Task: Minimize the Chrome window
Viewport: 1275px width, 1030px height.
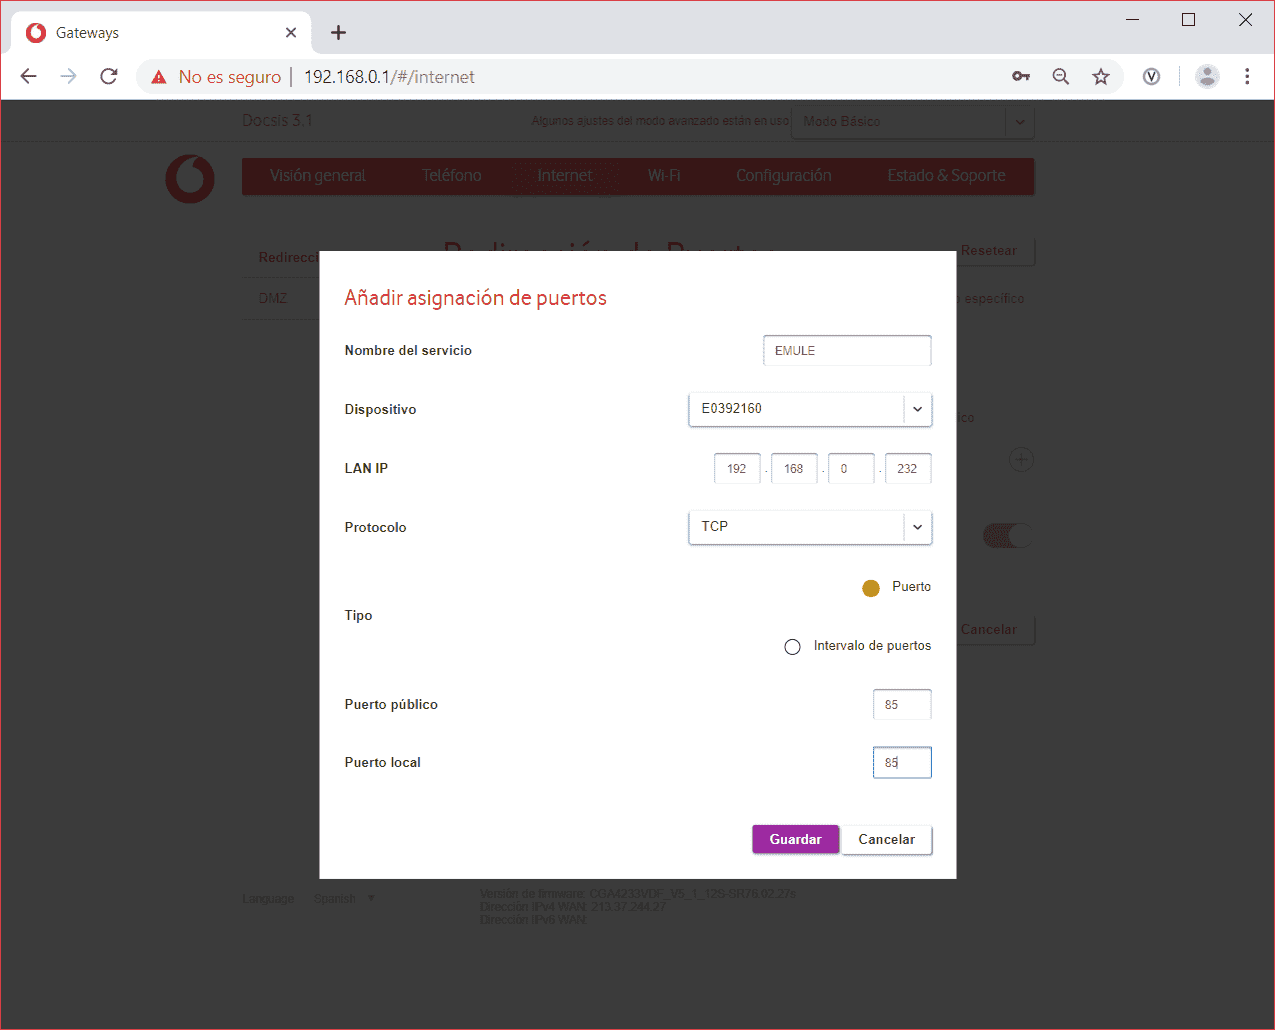Action: coord(1133,20)
